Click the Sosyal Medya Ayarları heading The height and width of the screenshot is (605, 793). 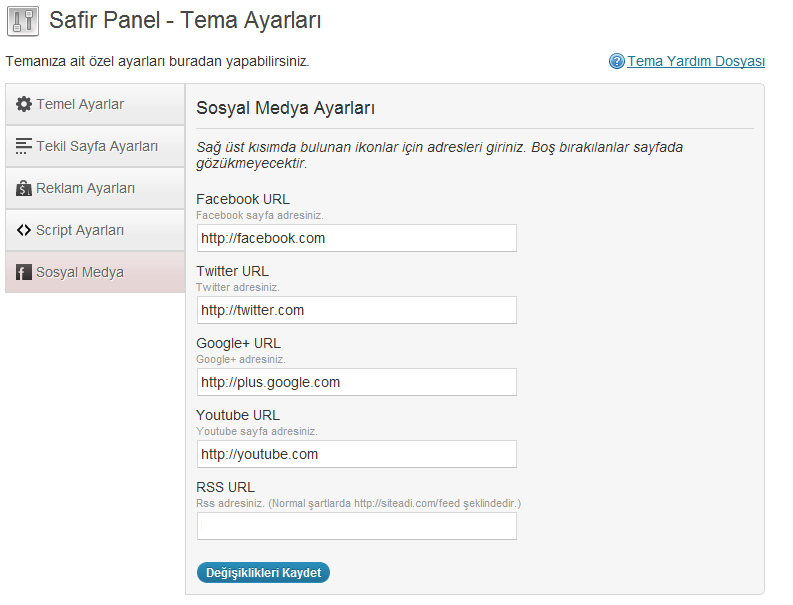(x=285, y=108)
